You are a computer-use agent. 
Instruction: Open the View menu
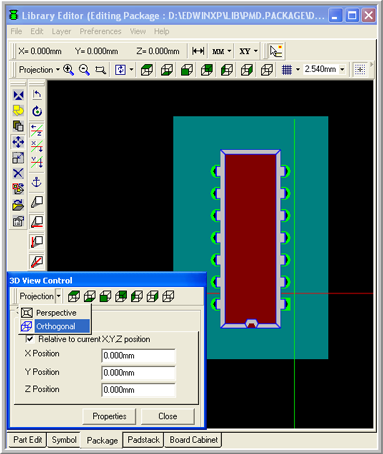pos(138,31)
